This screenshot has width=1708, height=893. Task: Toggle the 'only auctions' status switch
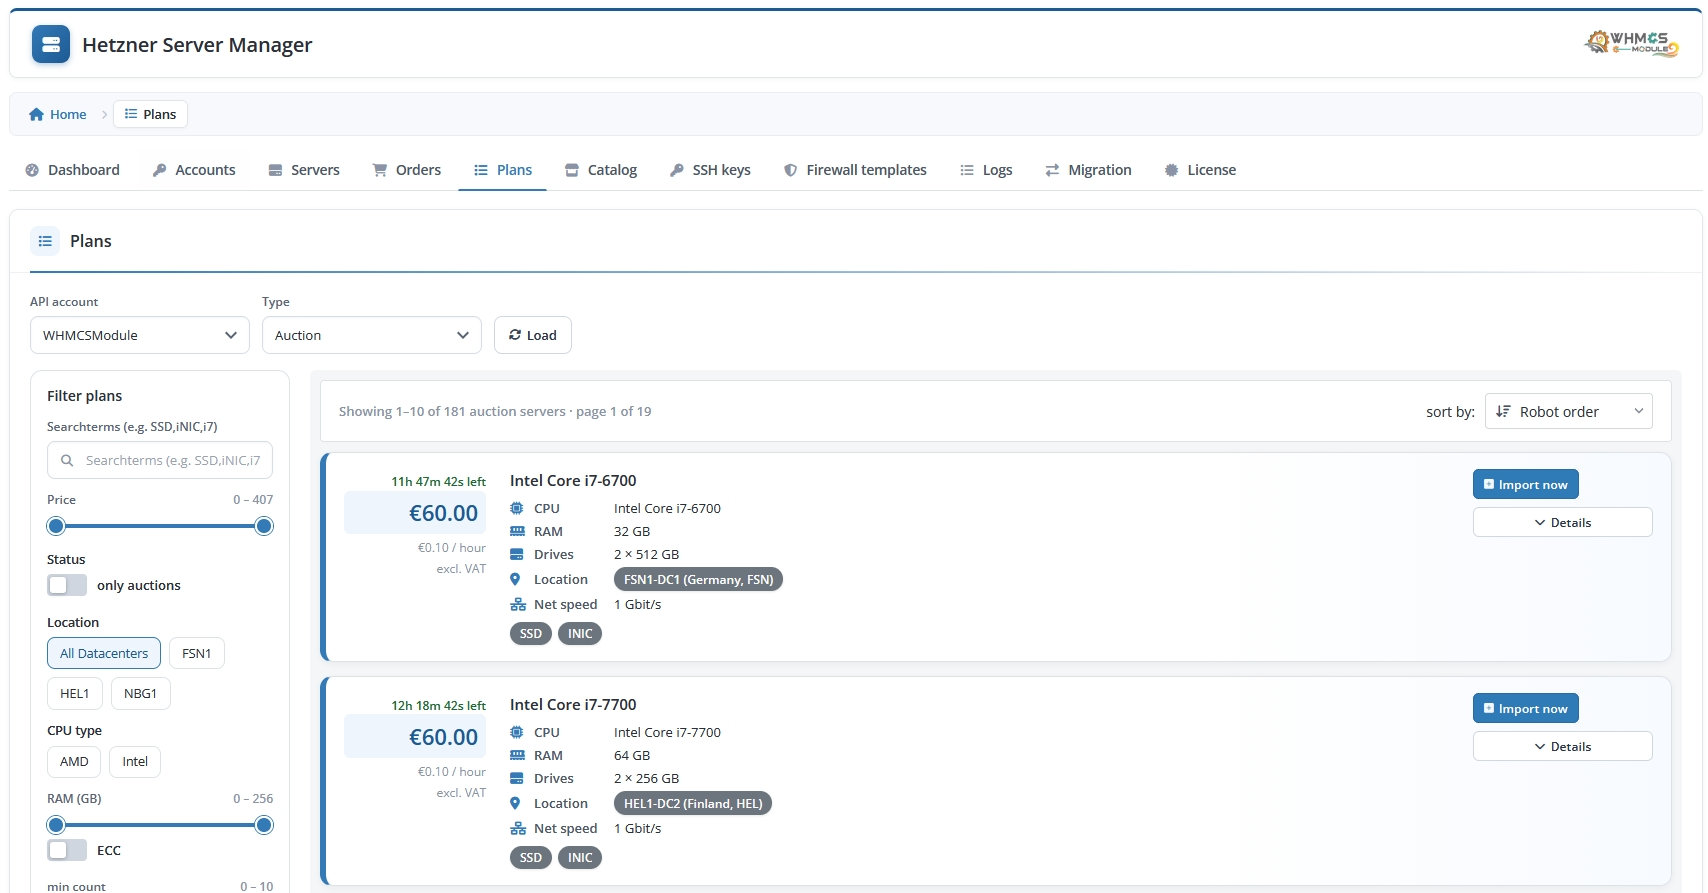(x=67, y=585)
